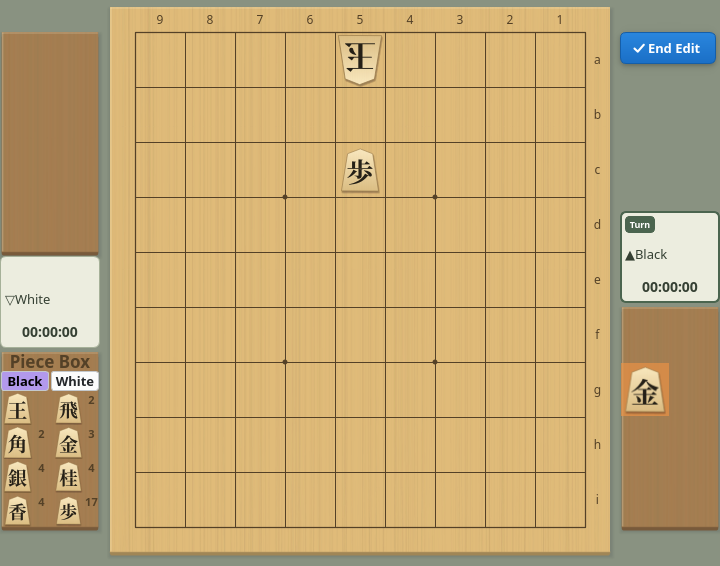Switch Piece Box to Black pieces

[25, 381]
